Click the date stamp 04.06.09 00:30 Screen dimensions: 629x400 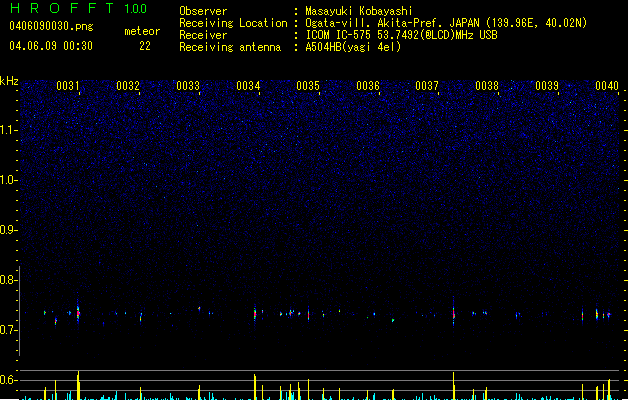pyautogui.click(x=51, y=46)
